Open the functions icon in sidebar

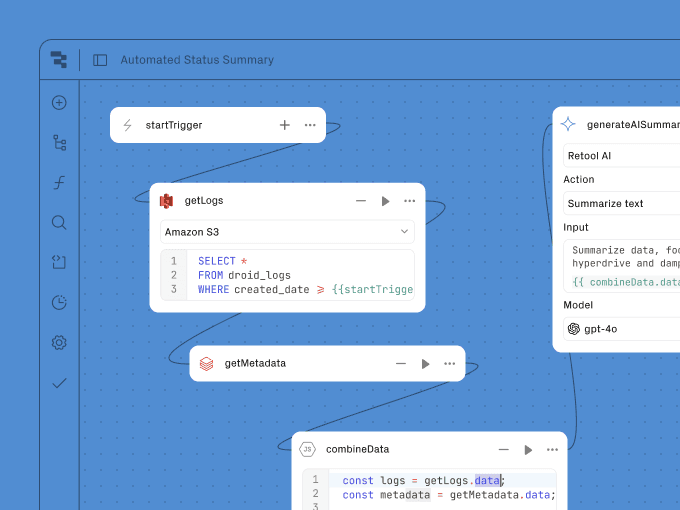pos(59,183)
